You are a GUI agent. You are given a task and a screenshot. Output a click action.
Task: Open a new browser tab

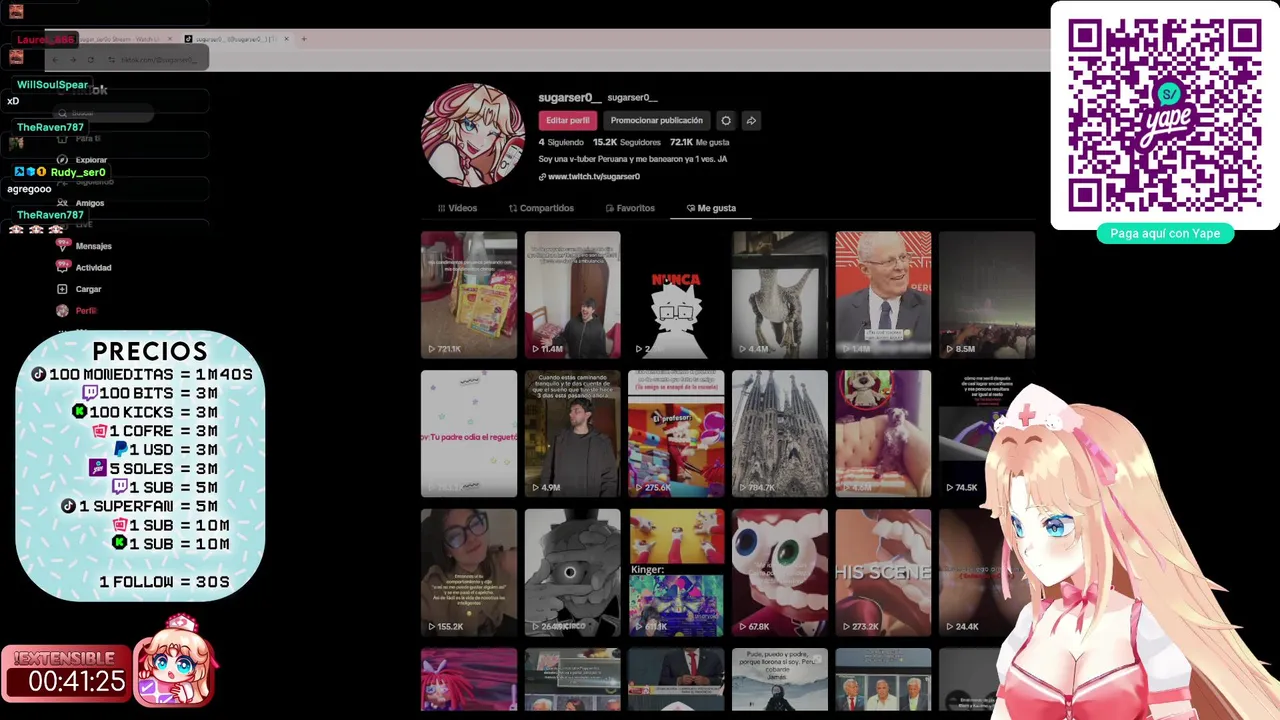pos(304,39)
